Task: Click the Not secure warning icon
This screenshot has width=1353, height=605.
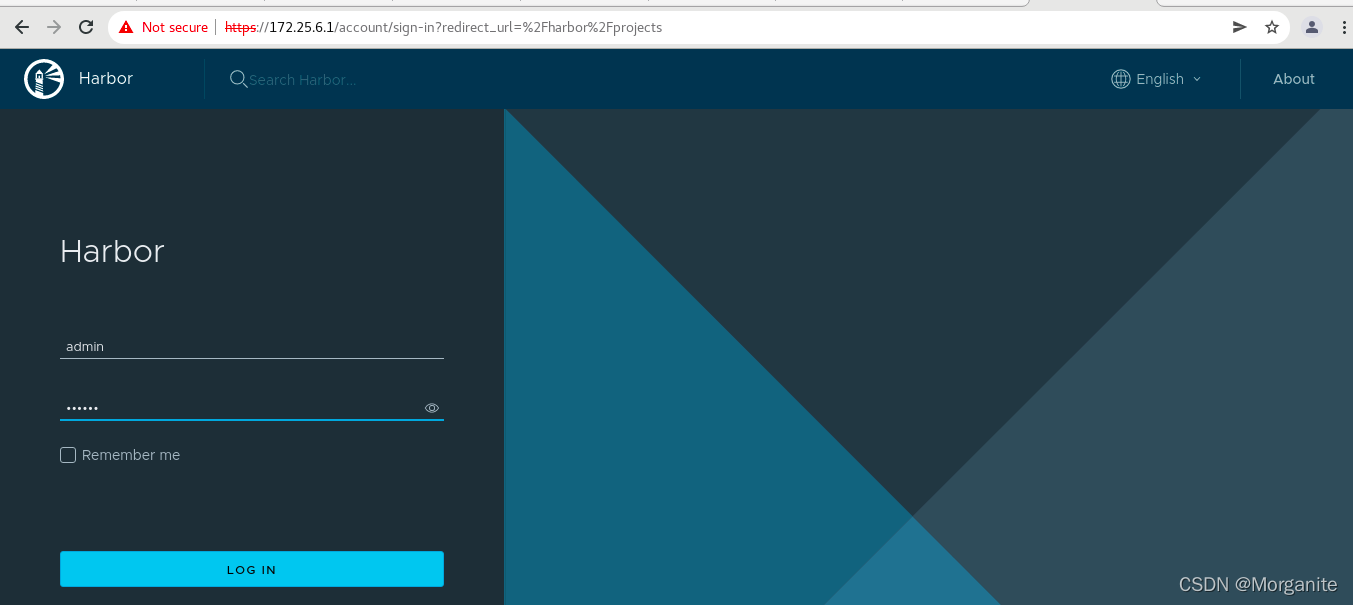Action: [126, 27]
